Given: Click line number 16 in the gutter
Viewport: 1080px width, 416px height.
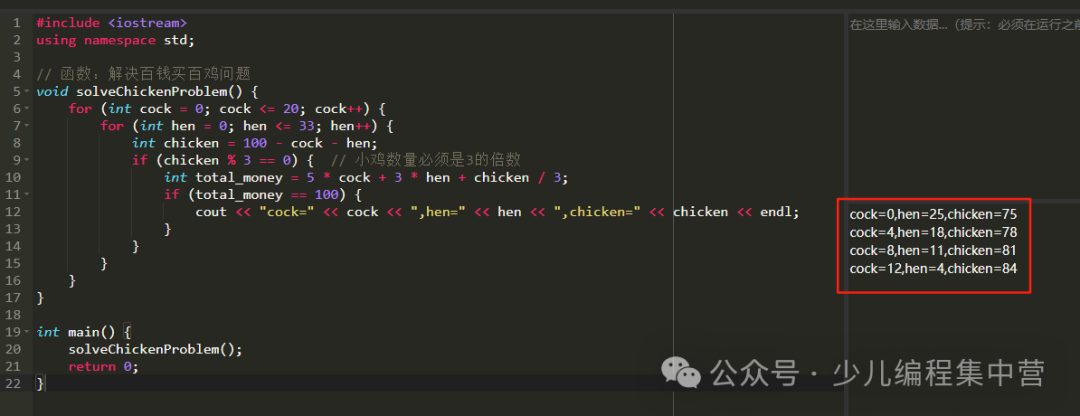Looking at the screenshot, I should [14, 281].
